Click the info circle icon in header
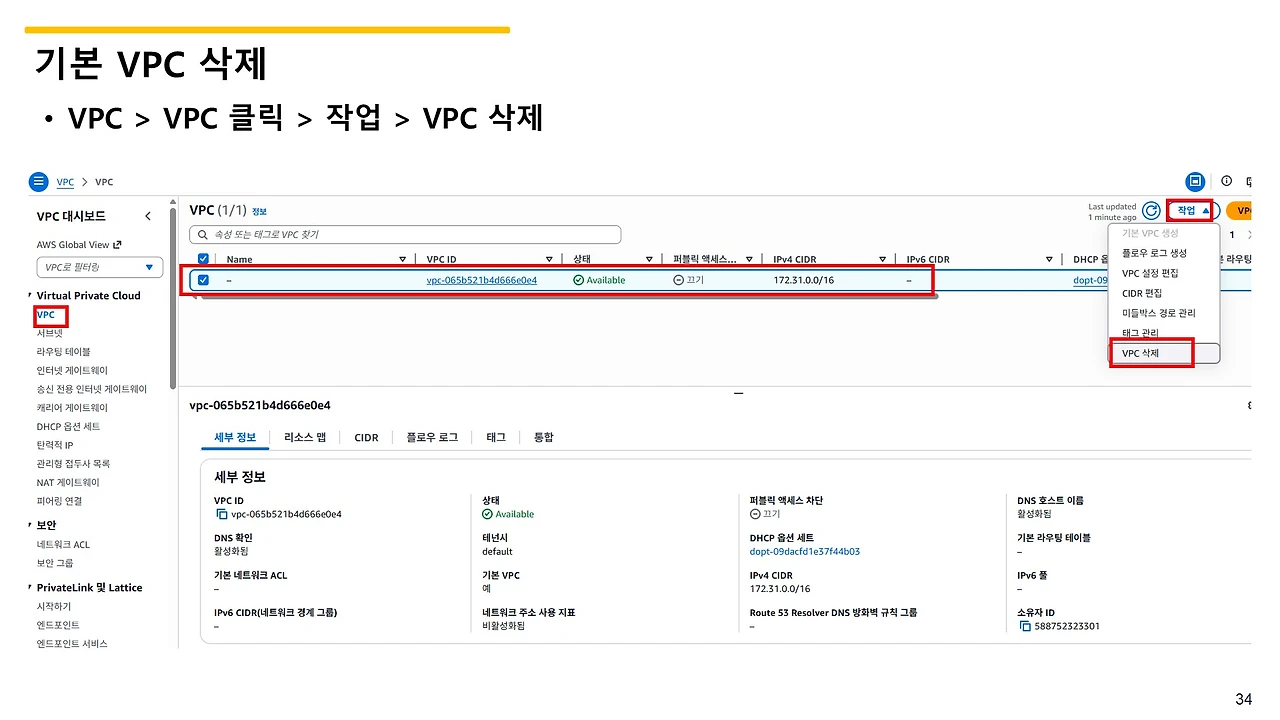Viewport: 1280px width, 720px height. pyautogui.click(x=1227, y=181)
